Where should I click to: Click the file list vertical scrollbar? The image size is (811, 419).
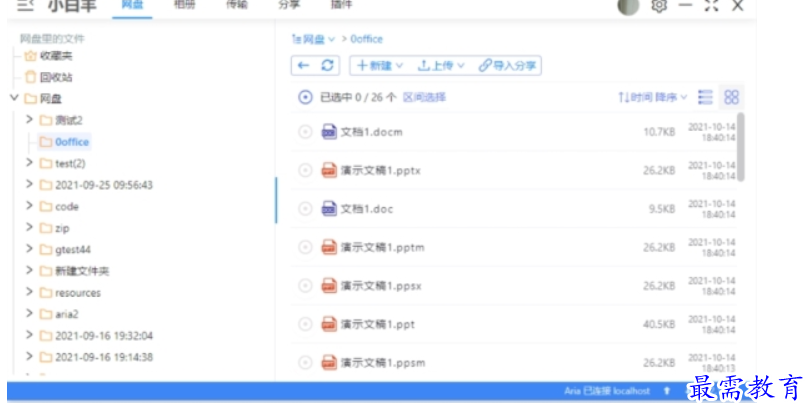tap(741, 147)
